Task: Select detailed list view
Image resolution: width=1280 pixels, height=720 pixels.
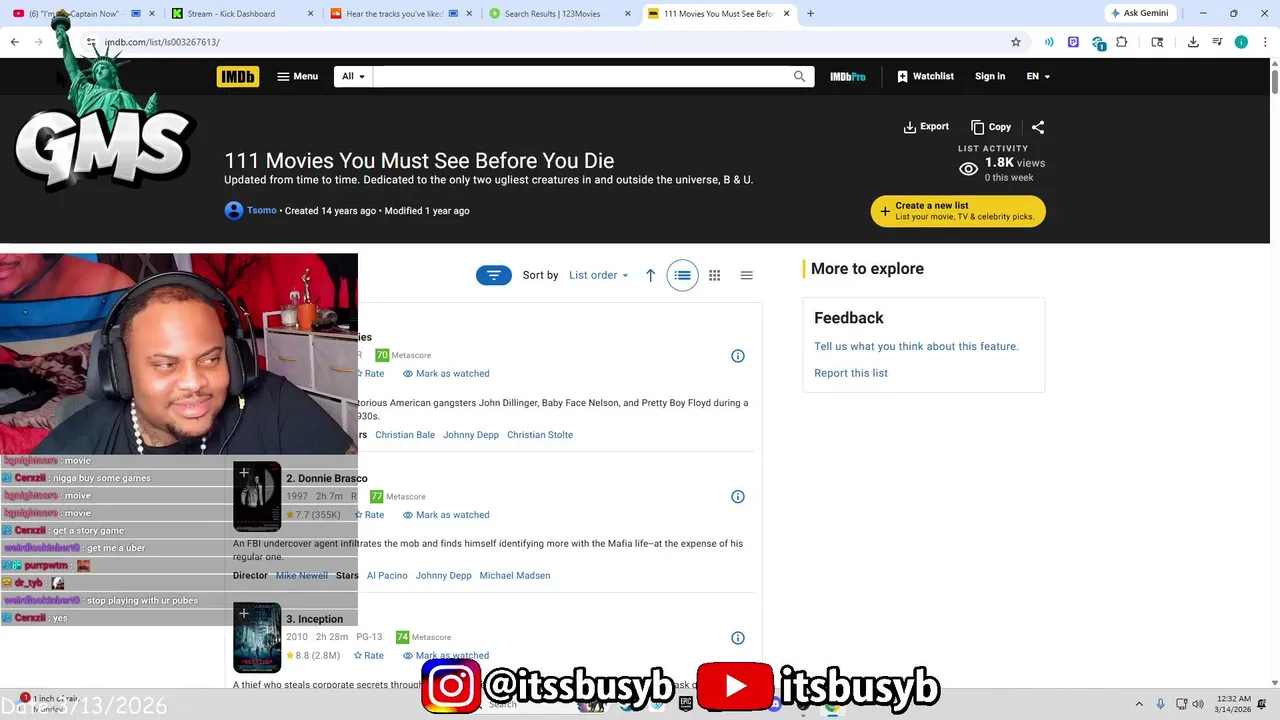Action: (682, 275)
